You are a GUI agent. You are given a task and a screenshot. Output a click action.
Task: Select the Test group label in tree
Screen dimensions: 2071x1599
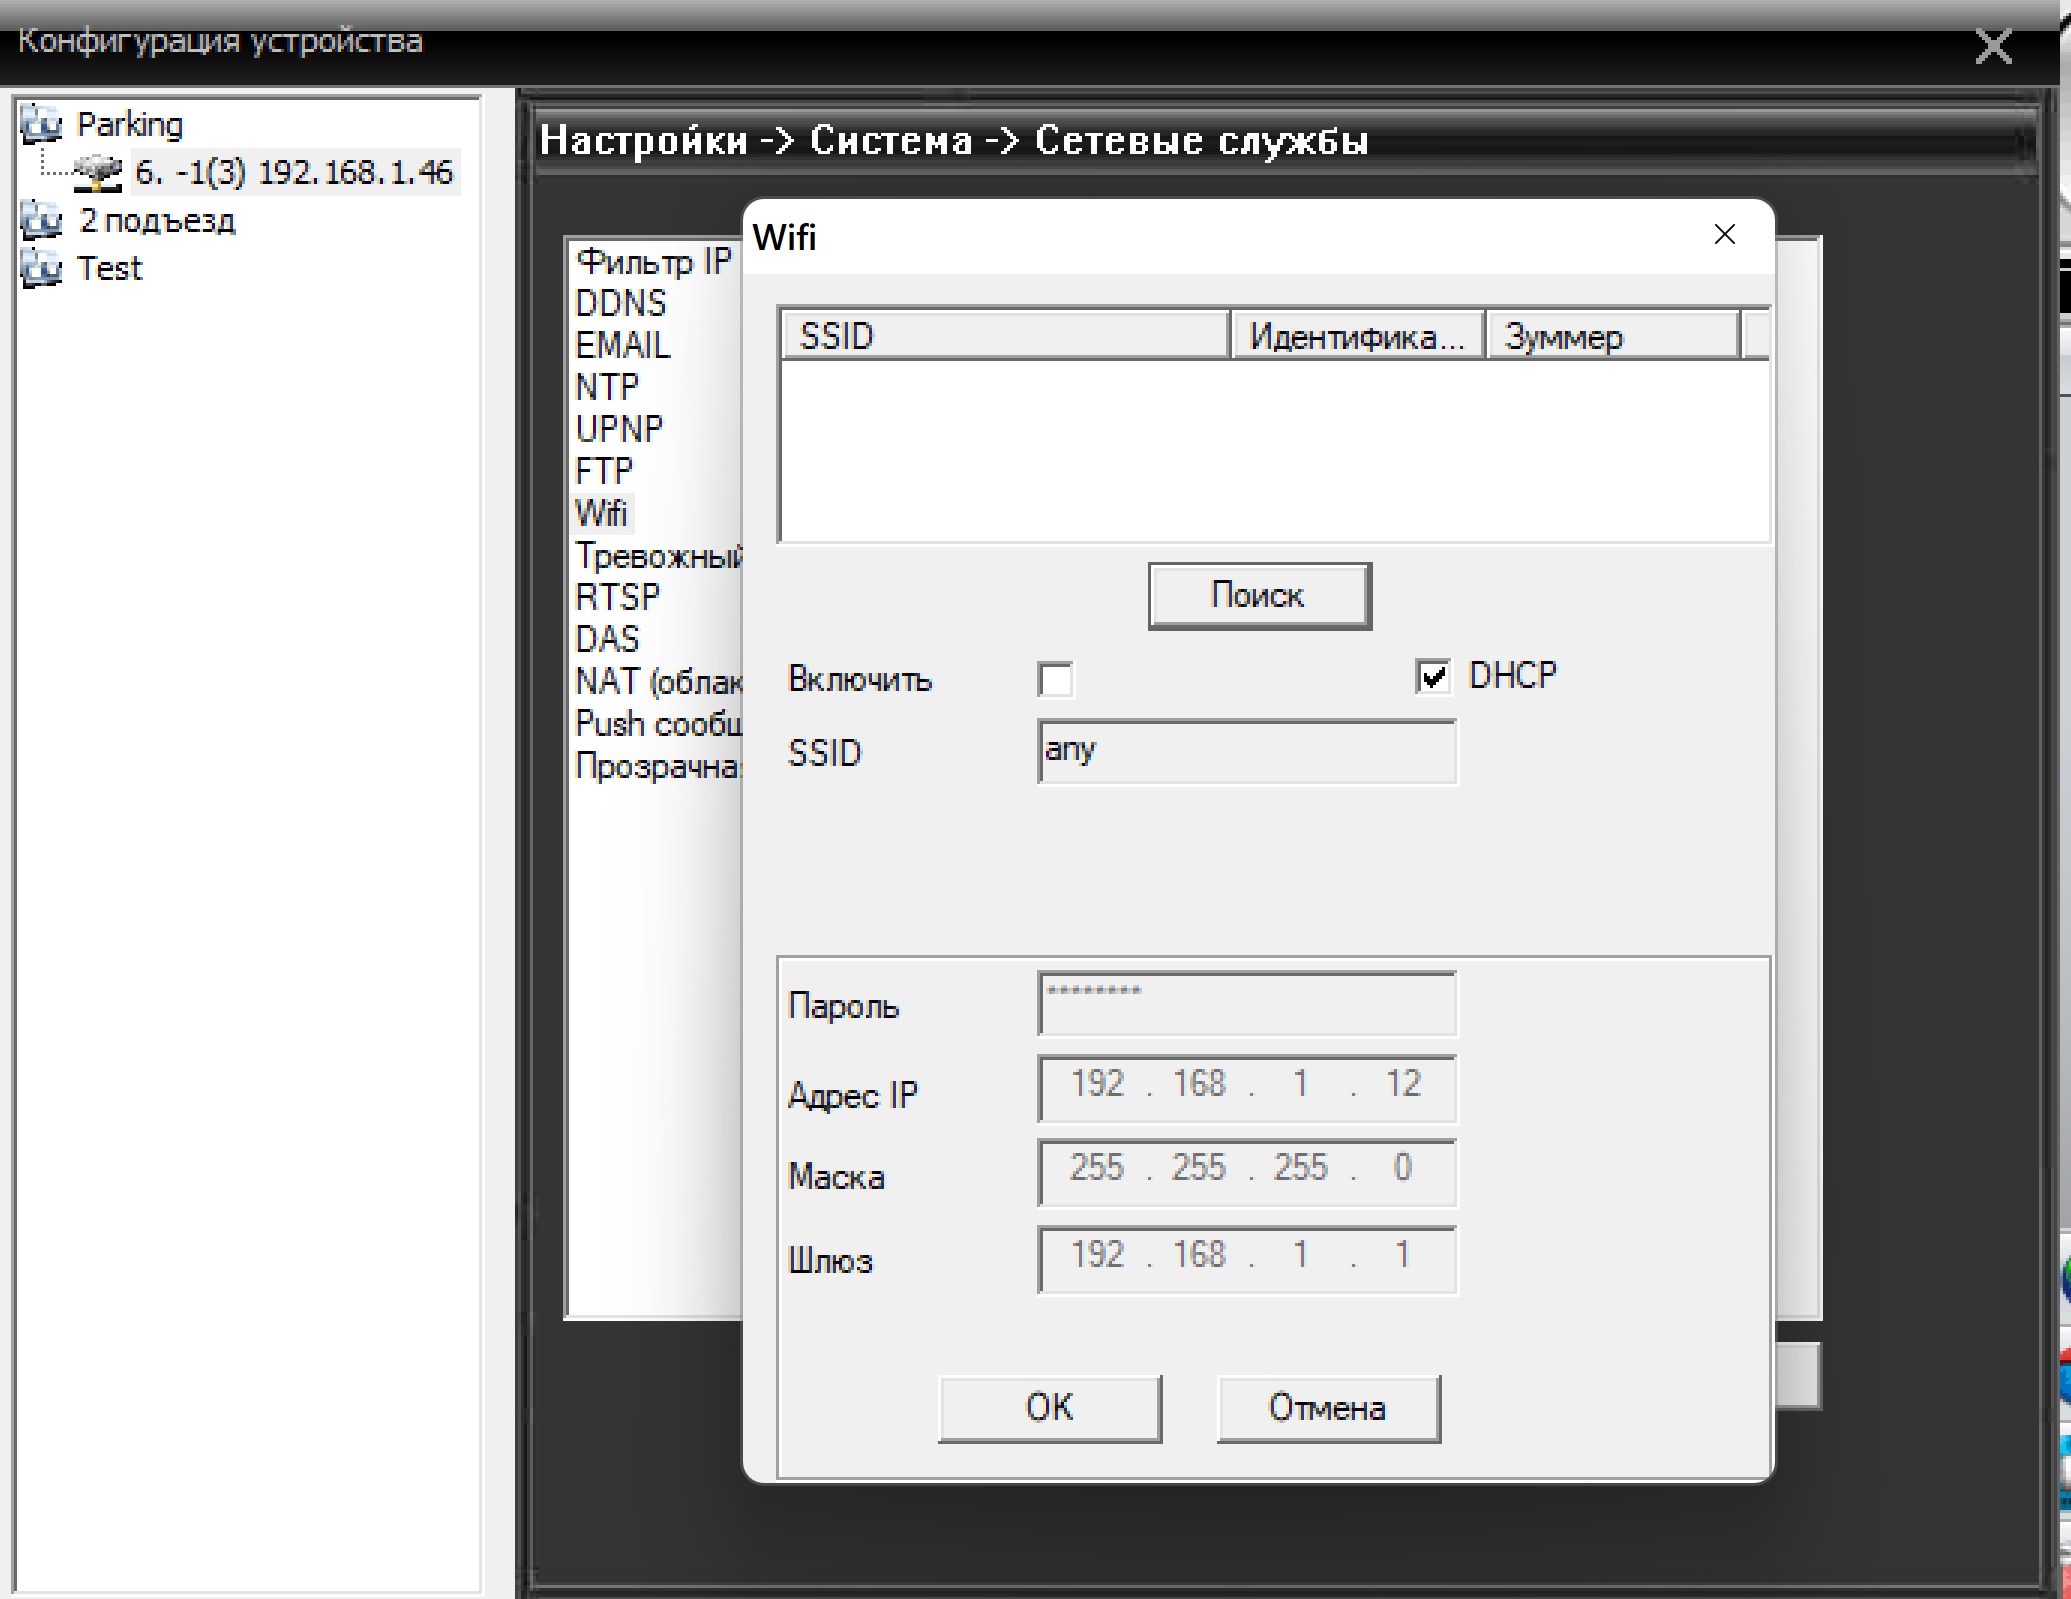(x=110, y=269)
